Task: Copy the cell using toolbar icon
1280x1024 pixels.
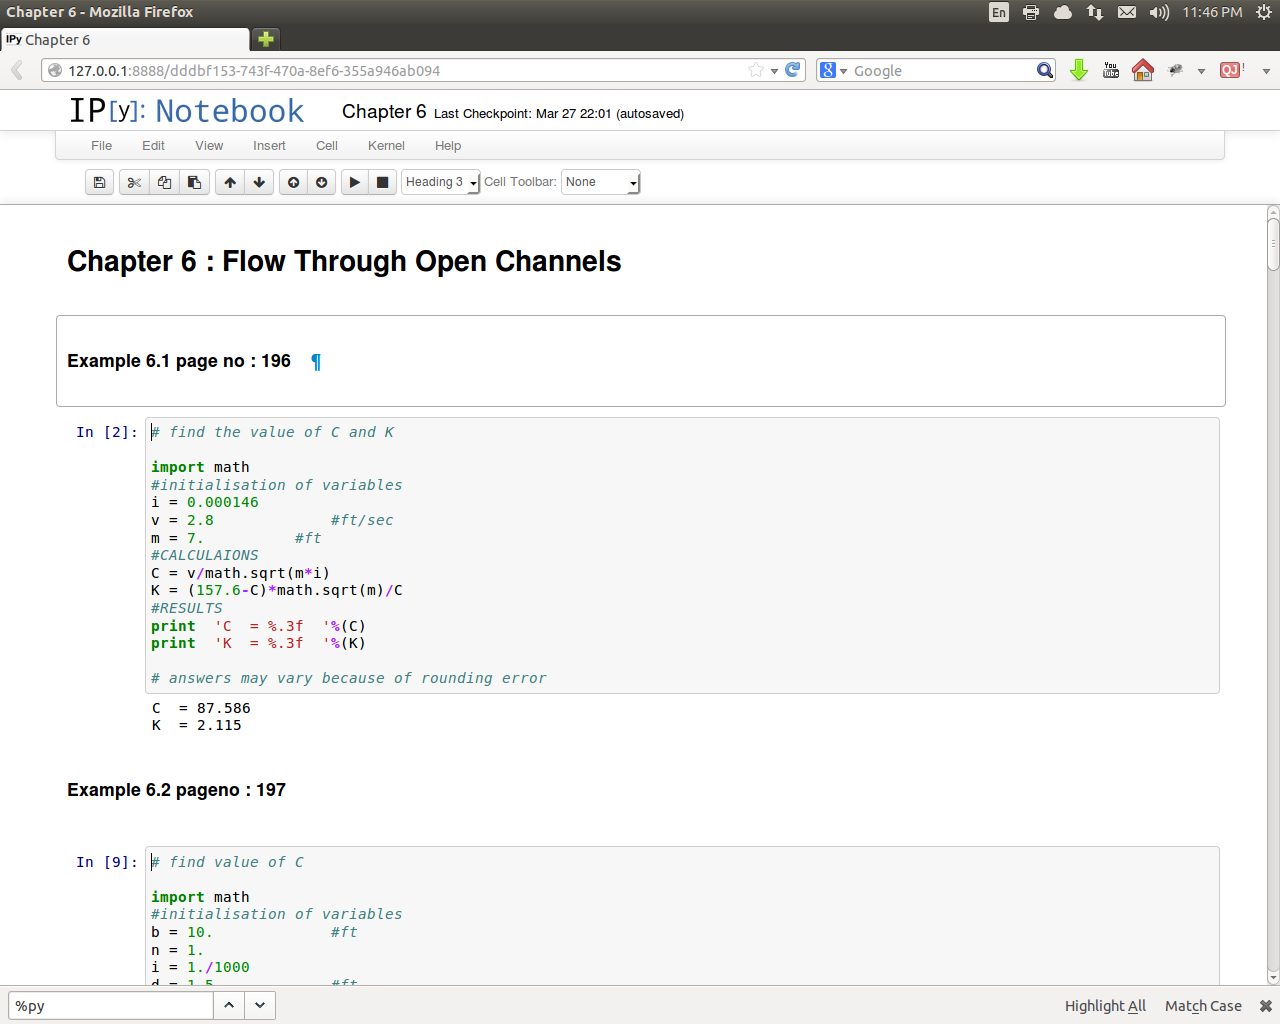Action: pos(164,182)
